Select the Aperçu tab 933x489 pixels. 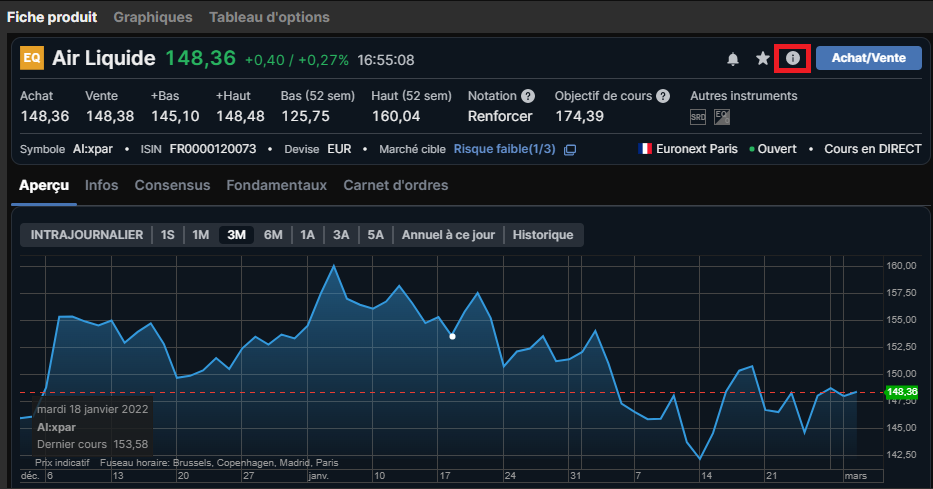click(x=44, y=186)
